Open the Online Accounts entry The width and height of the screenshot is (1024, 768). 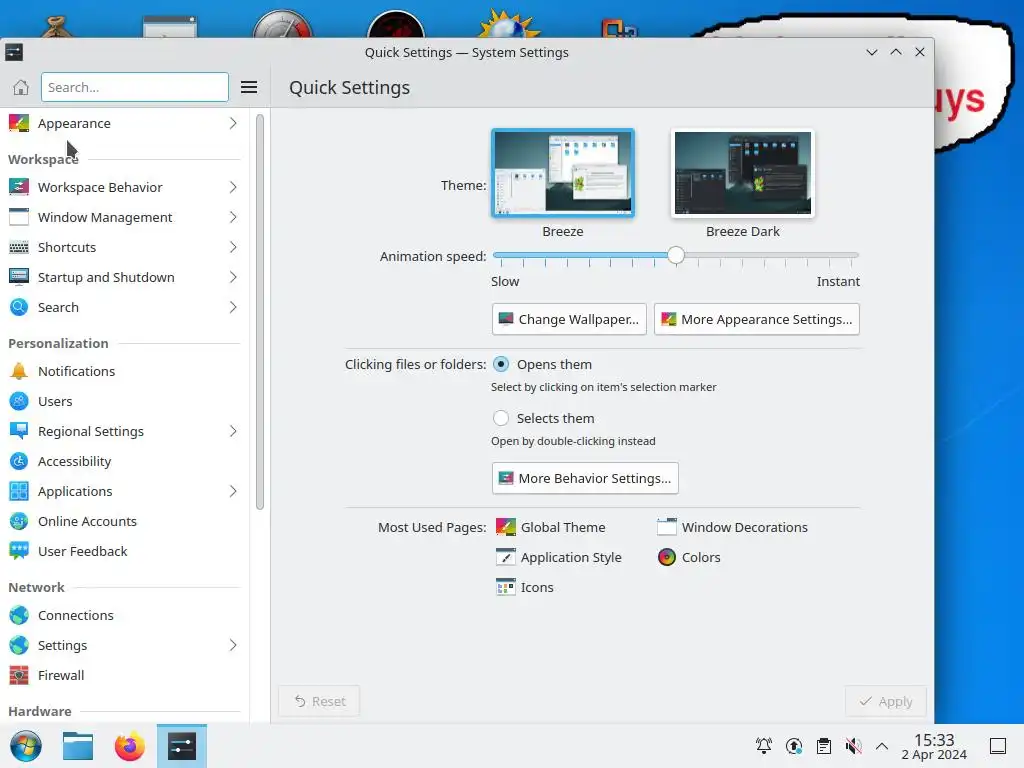(124, 521)
